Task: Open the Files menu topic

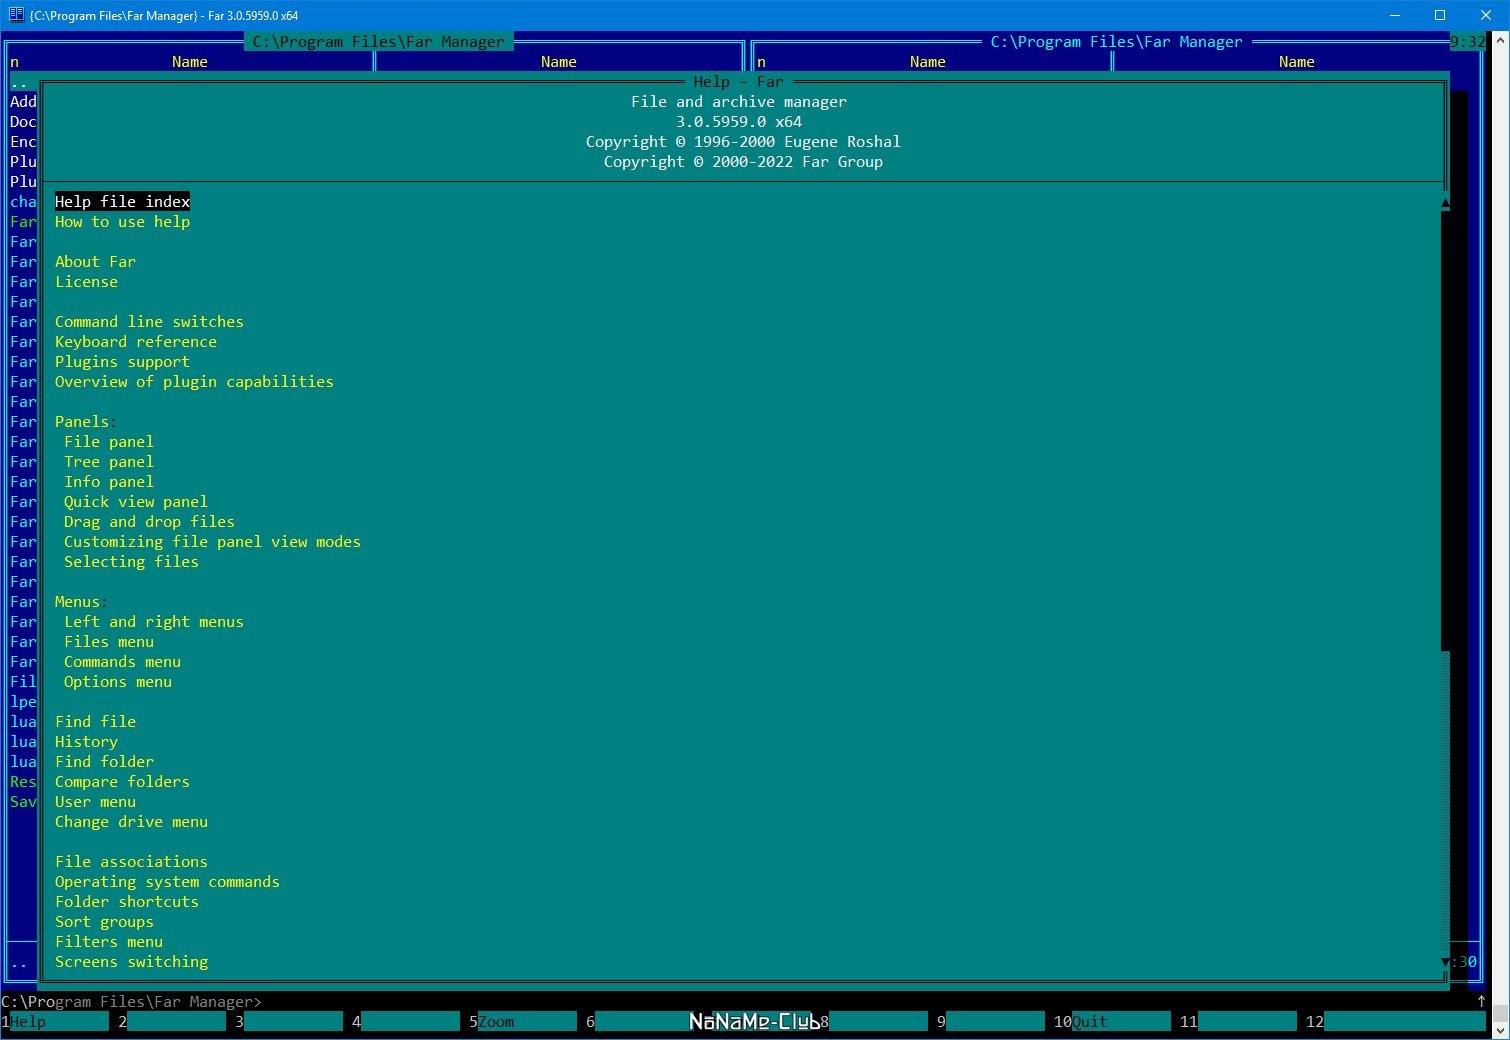Action: click(x=109, y=642)
